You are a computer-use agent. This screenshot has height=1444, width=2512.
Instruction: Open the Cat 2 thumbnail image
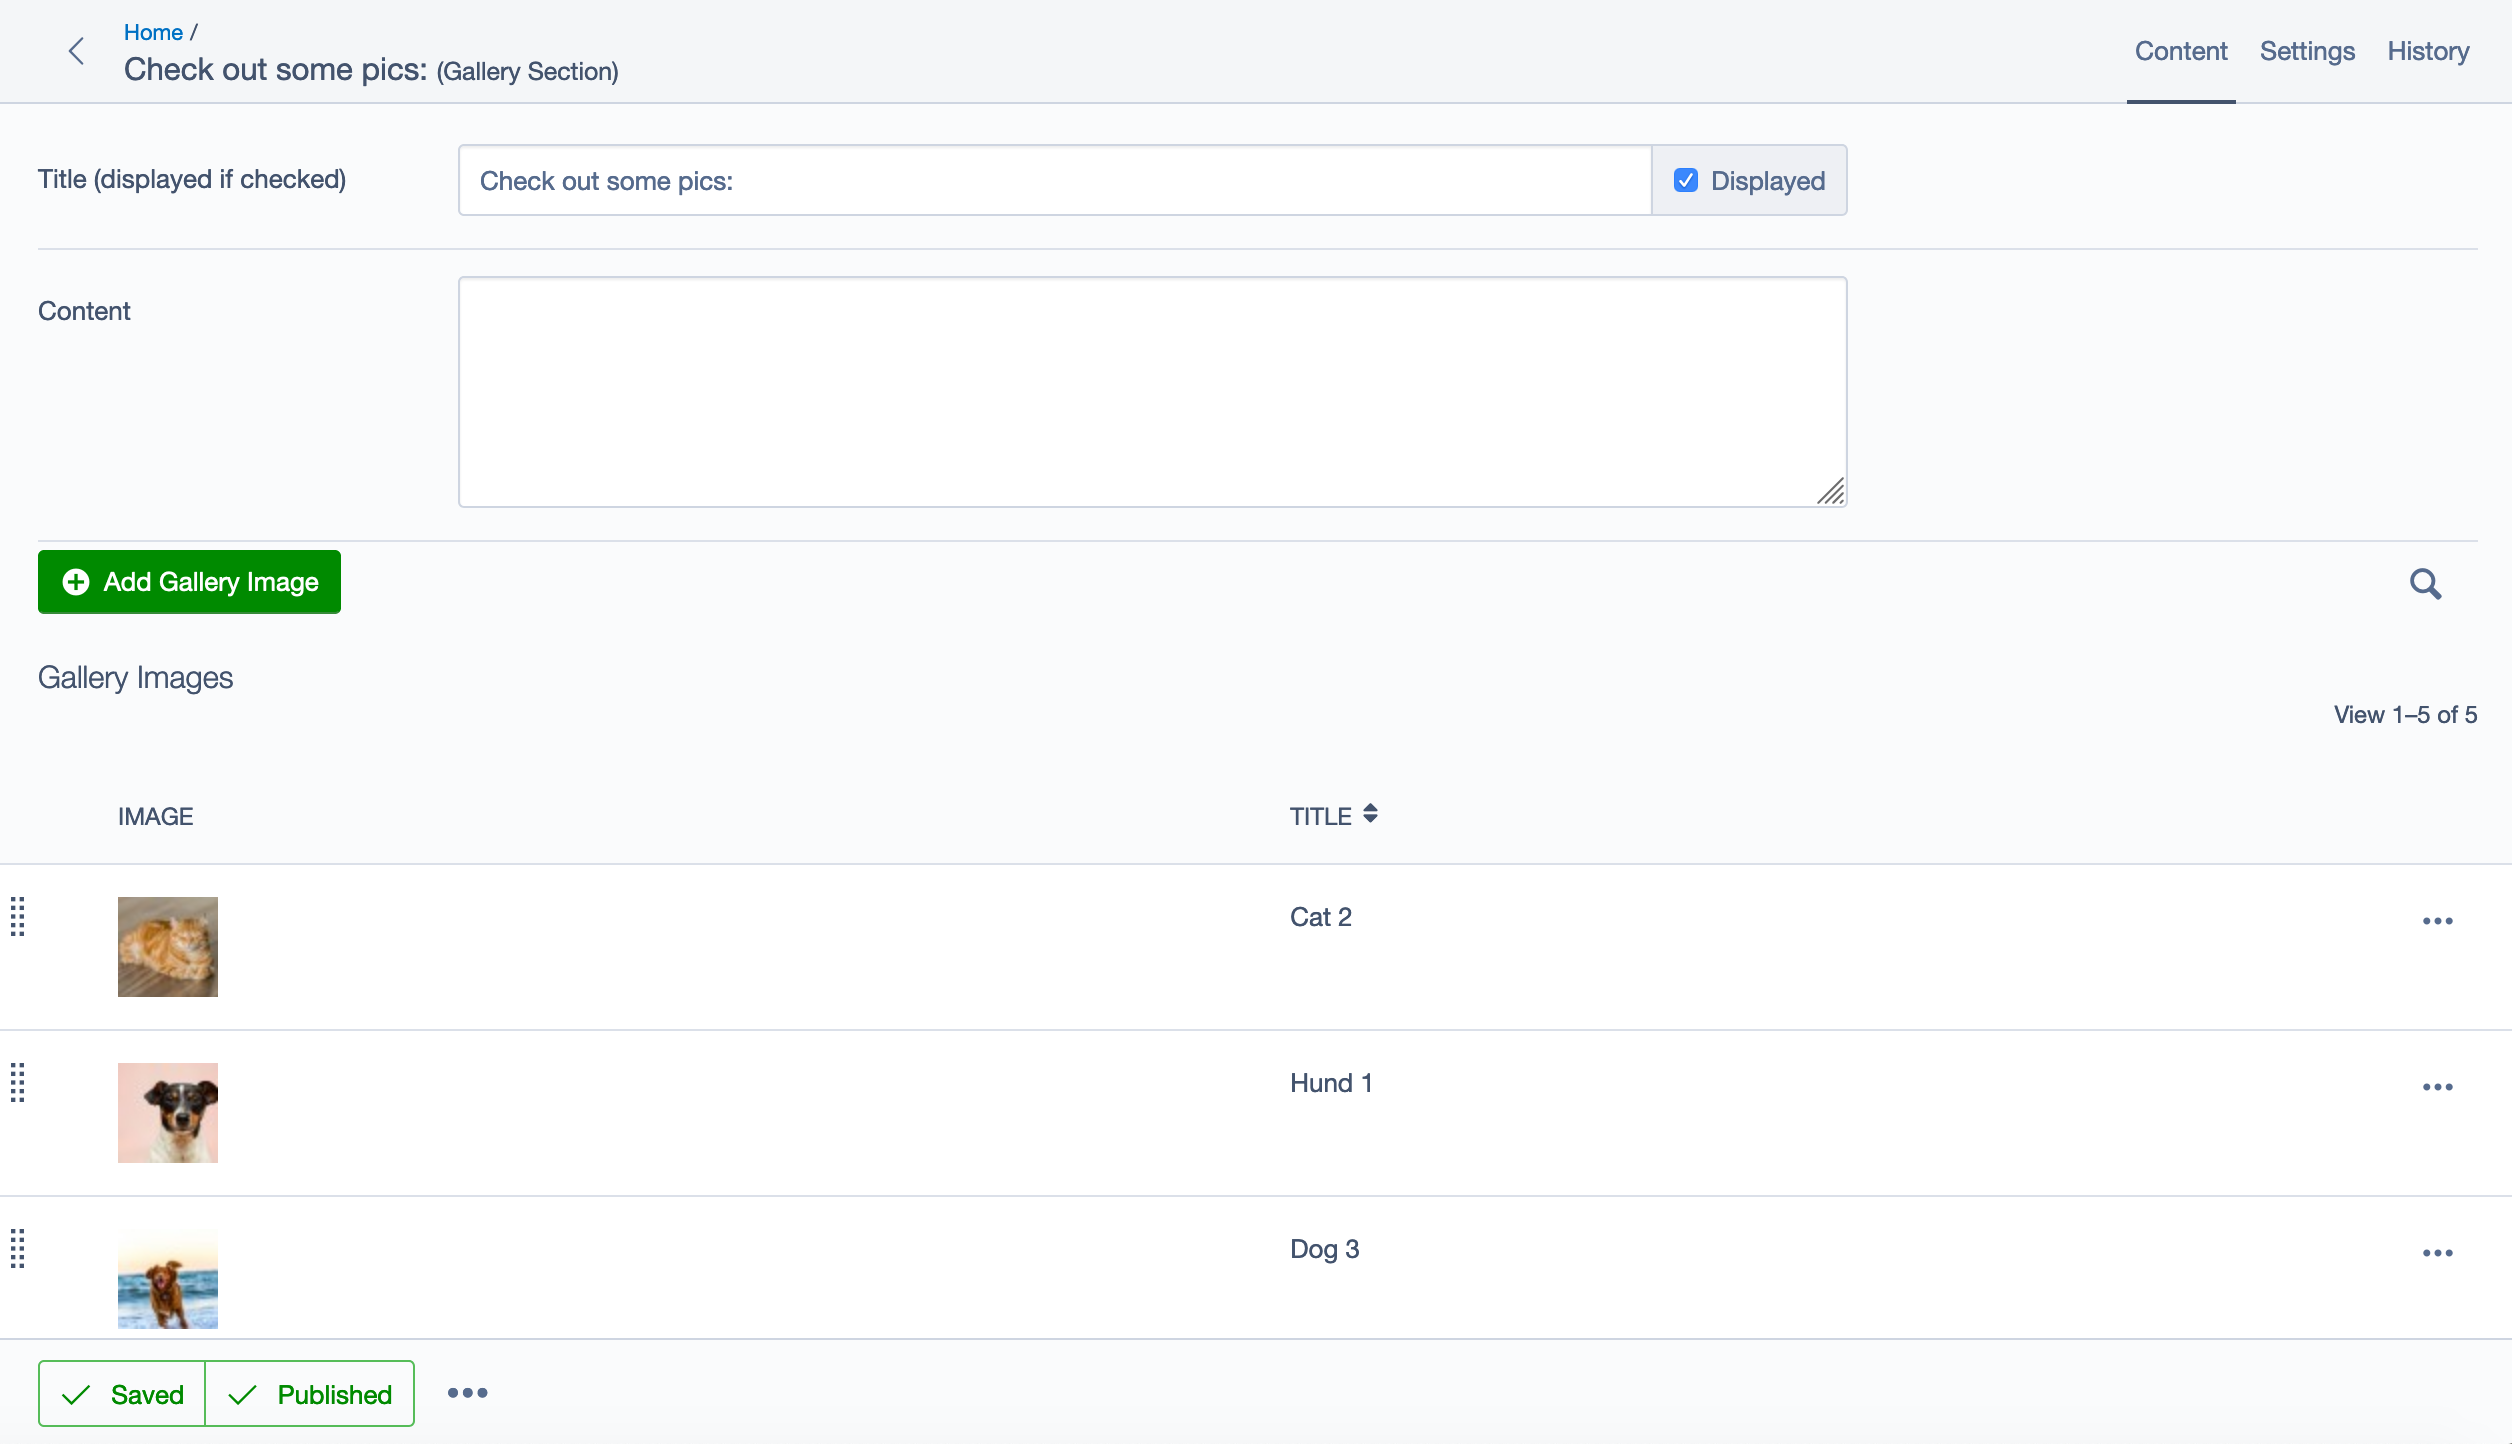click(168, 947)
